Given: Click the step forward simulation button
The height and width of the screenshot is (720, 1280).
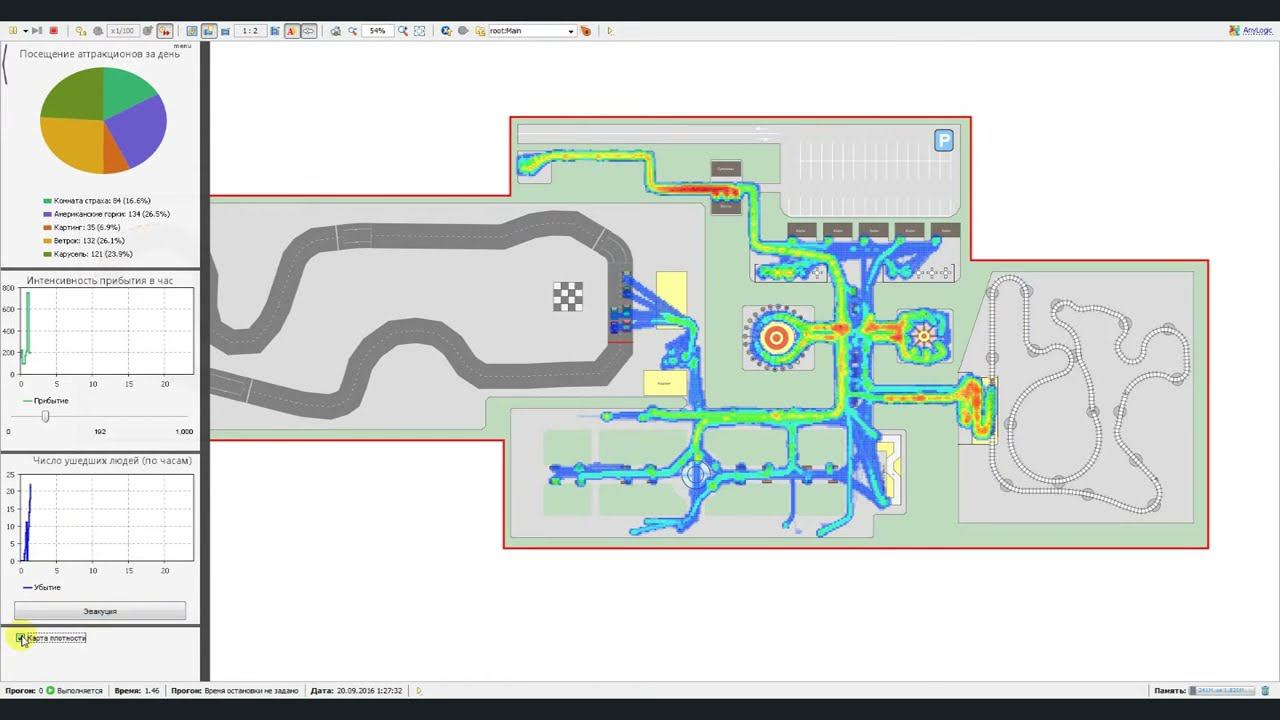Looking at the screenshot, I should (37, 31).
